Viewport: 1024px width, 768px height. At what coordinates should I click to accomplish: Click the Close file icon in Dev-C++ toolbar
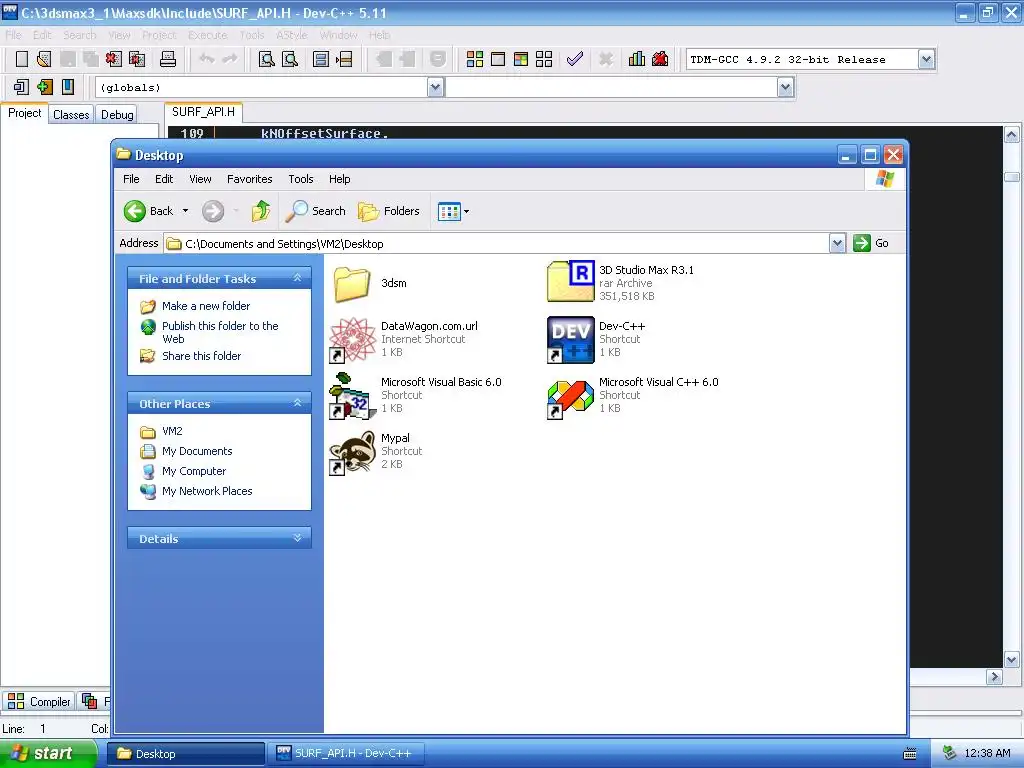tap(114, 59)
